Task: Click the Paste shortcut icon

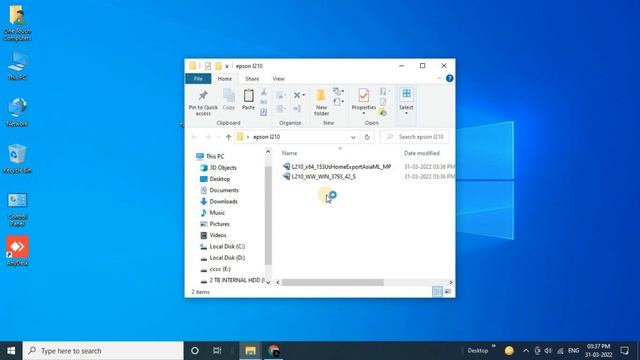Action: (264, 112)
